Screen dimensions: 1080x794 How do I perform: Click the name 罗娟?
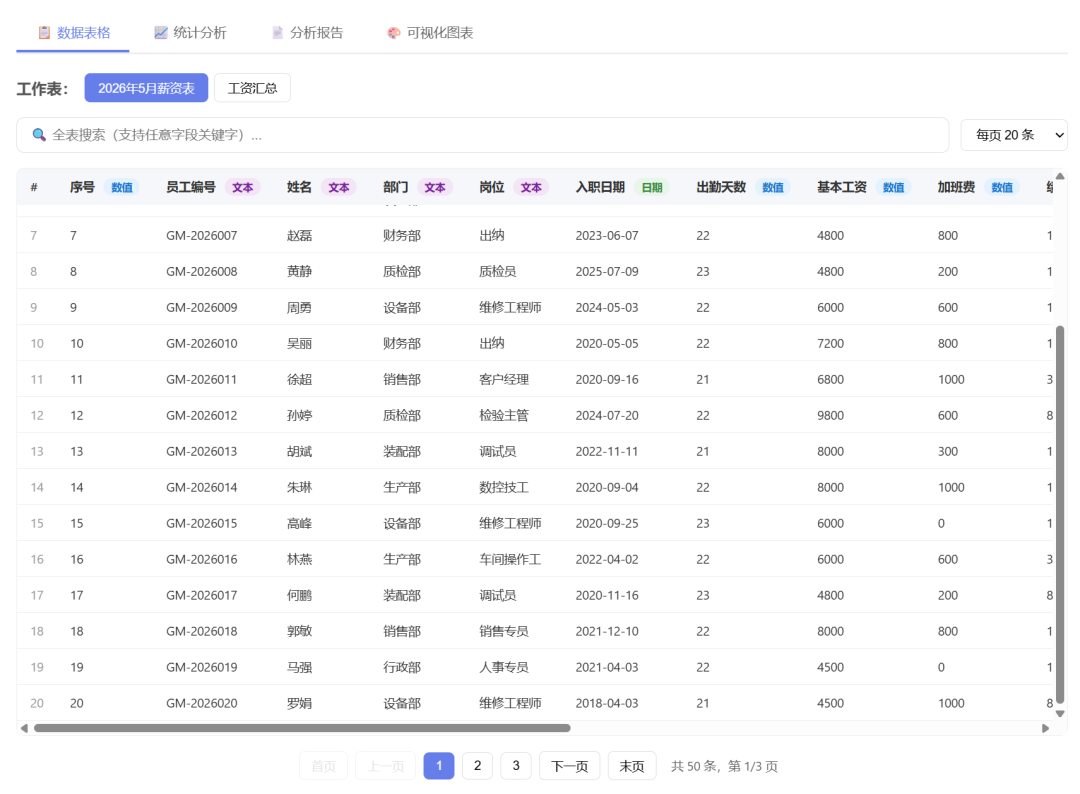pos(300,703)
